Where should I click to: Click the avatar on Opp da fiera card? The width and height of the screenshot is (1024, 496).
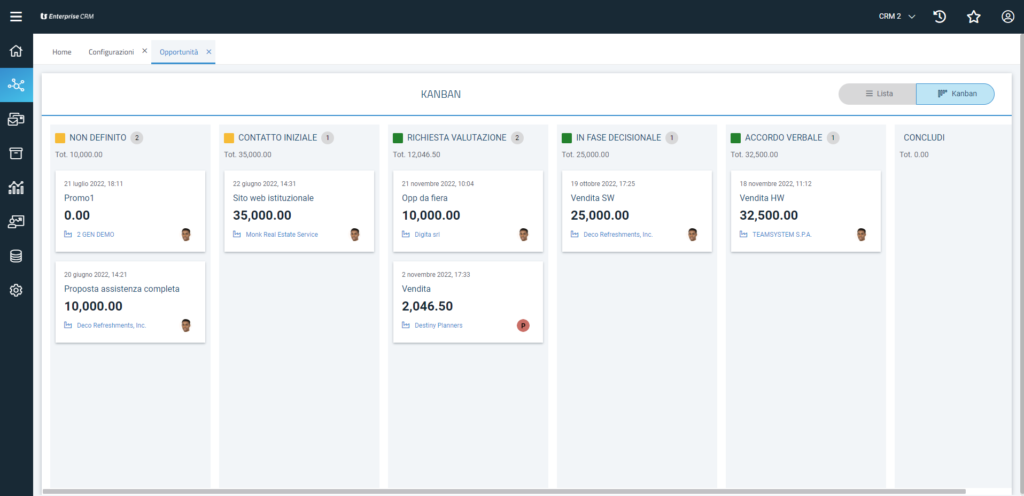click(x=523, y=234)
